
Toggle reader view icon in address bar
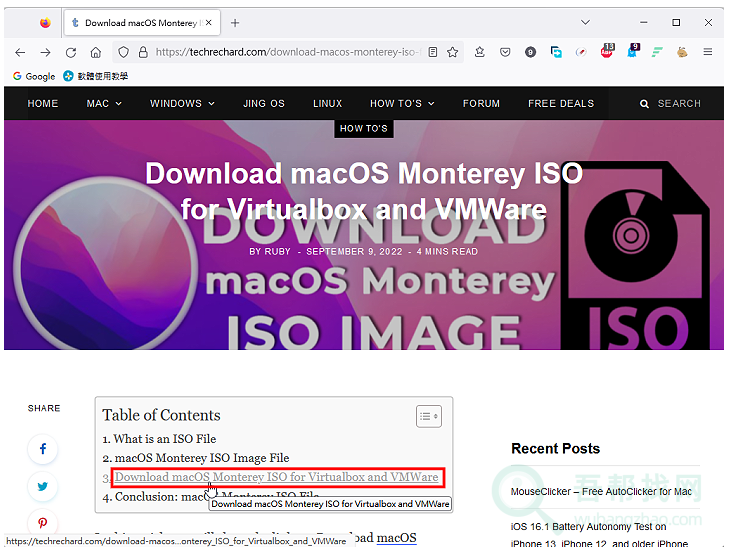[433, 52]
